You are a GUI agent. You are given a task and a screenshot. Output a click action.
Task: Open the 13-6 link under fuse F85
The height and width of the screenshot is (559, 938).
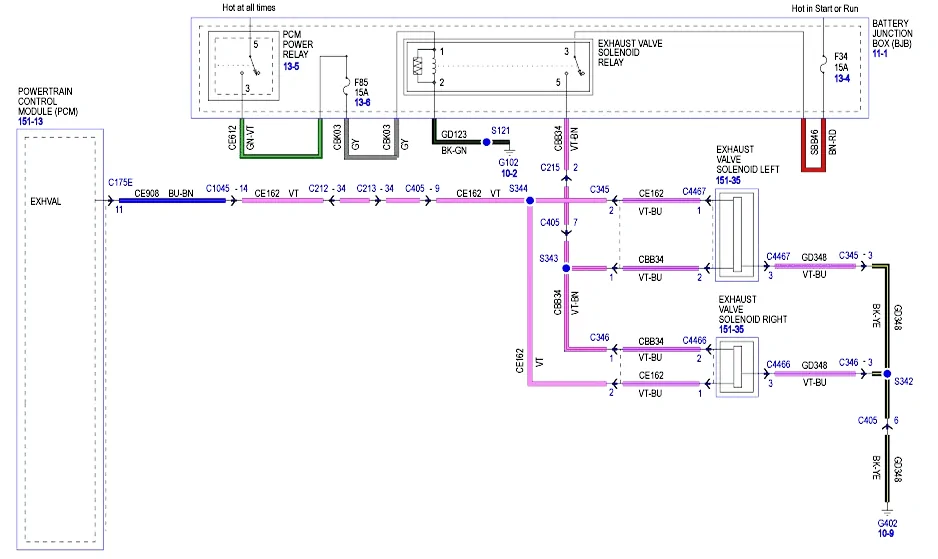click(362, 102)
